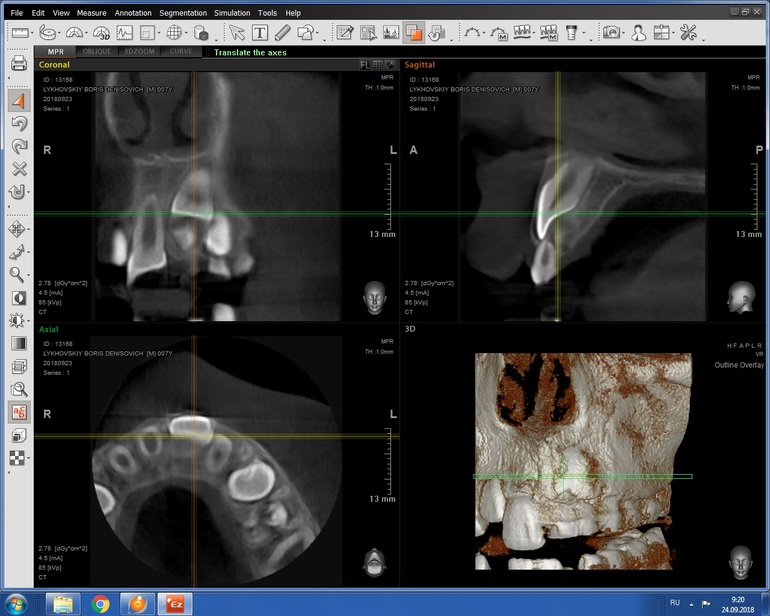770x616 pixels.
Task: Click the print icon in left sidebar
Action: pos(18,65)
